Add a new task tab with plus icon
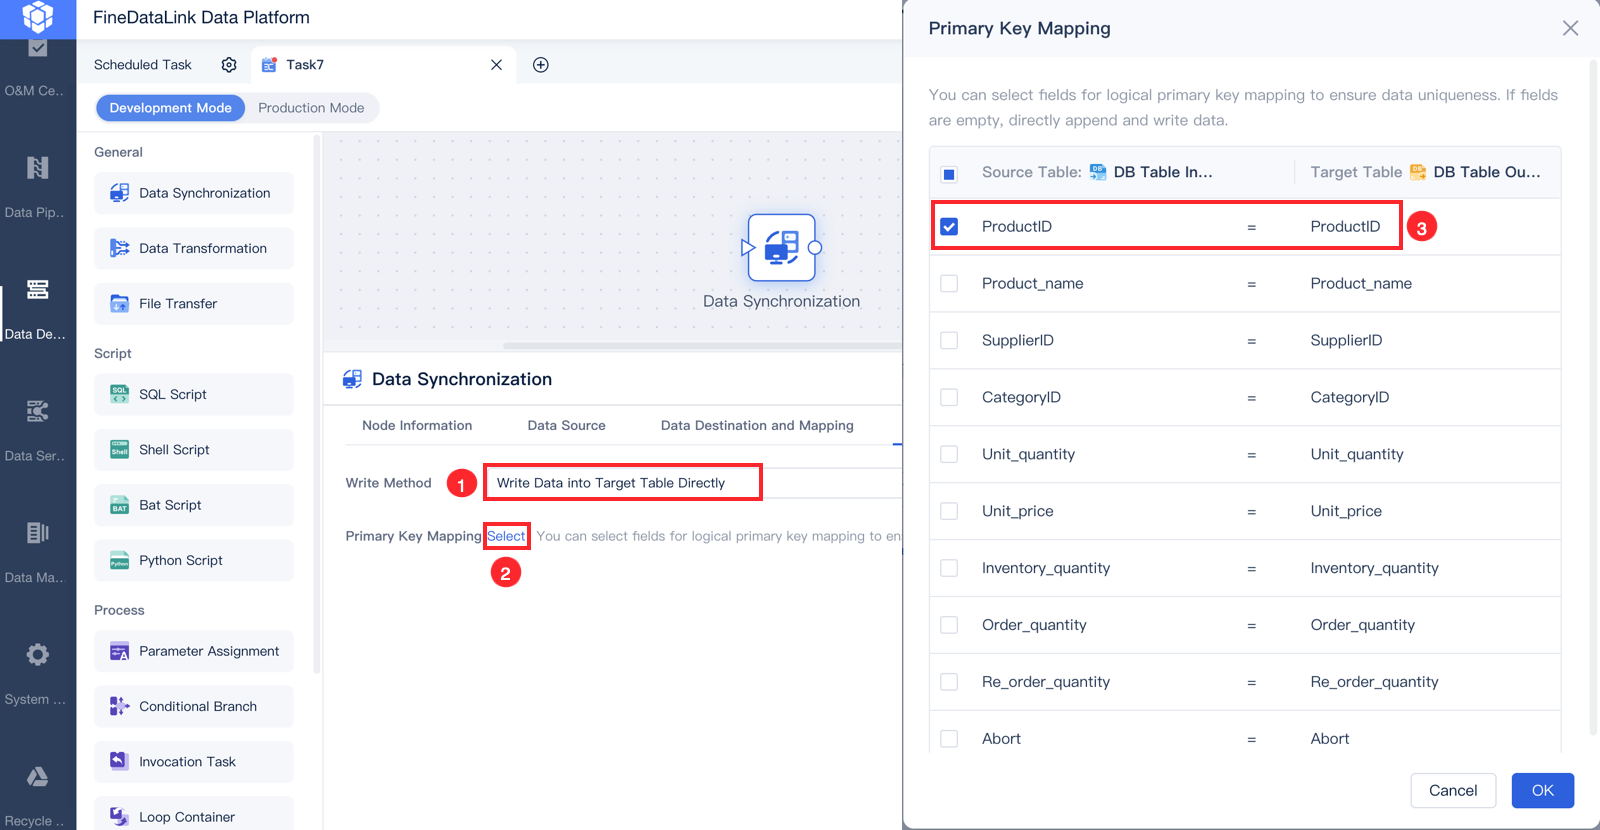The image size is (1600, 830). pyautogui.click(x=541, y=65)
